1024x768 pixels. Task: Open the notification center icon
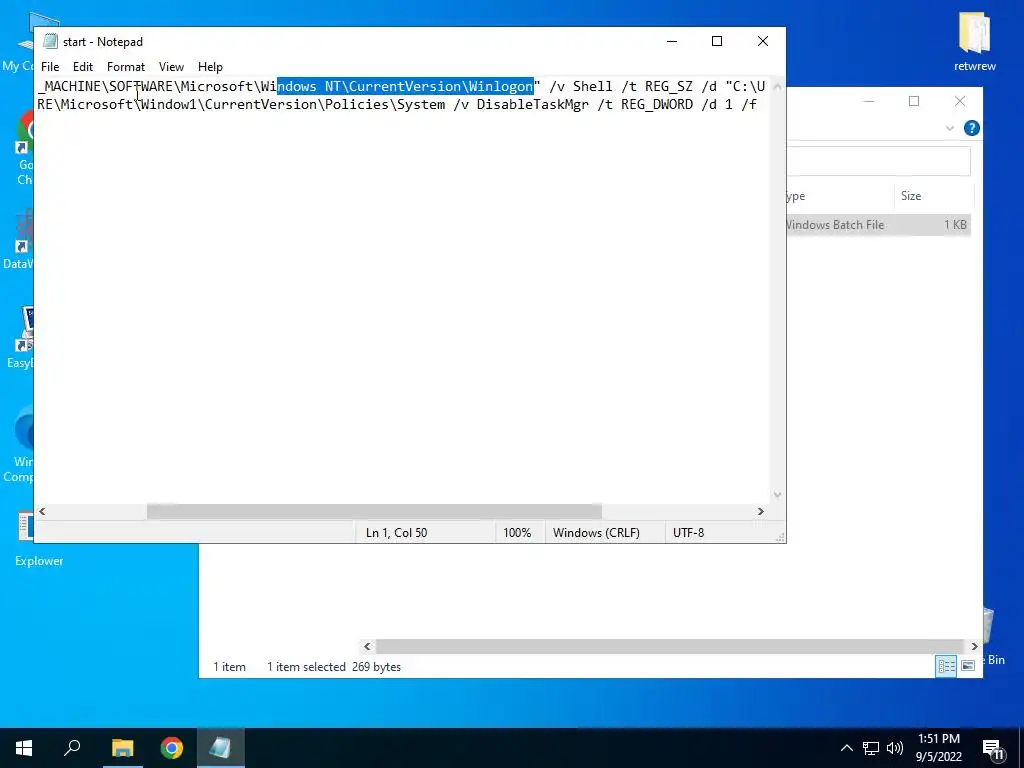click(x=993, y=749)
